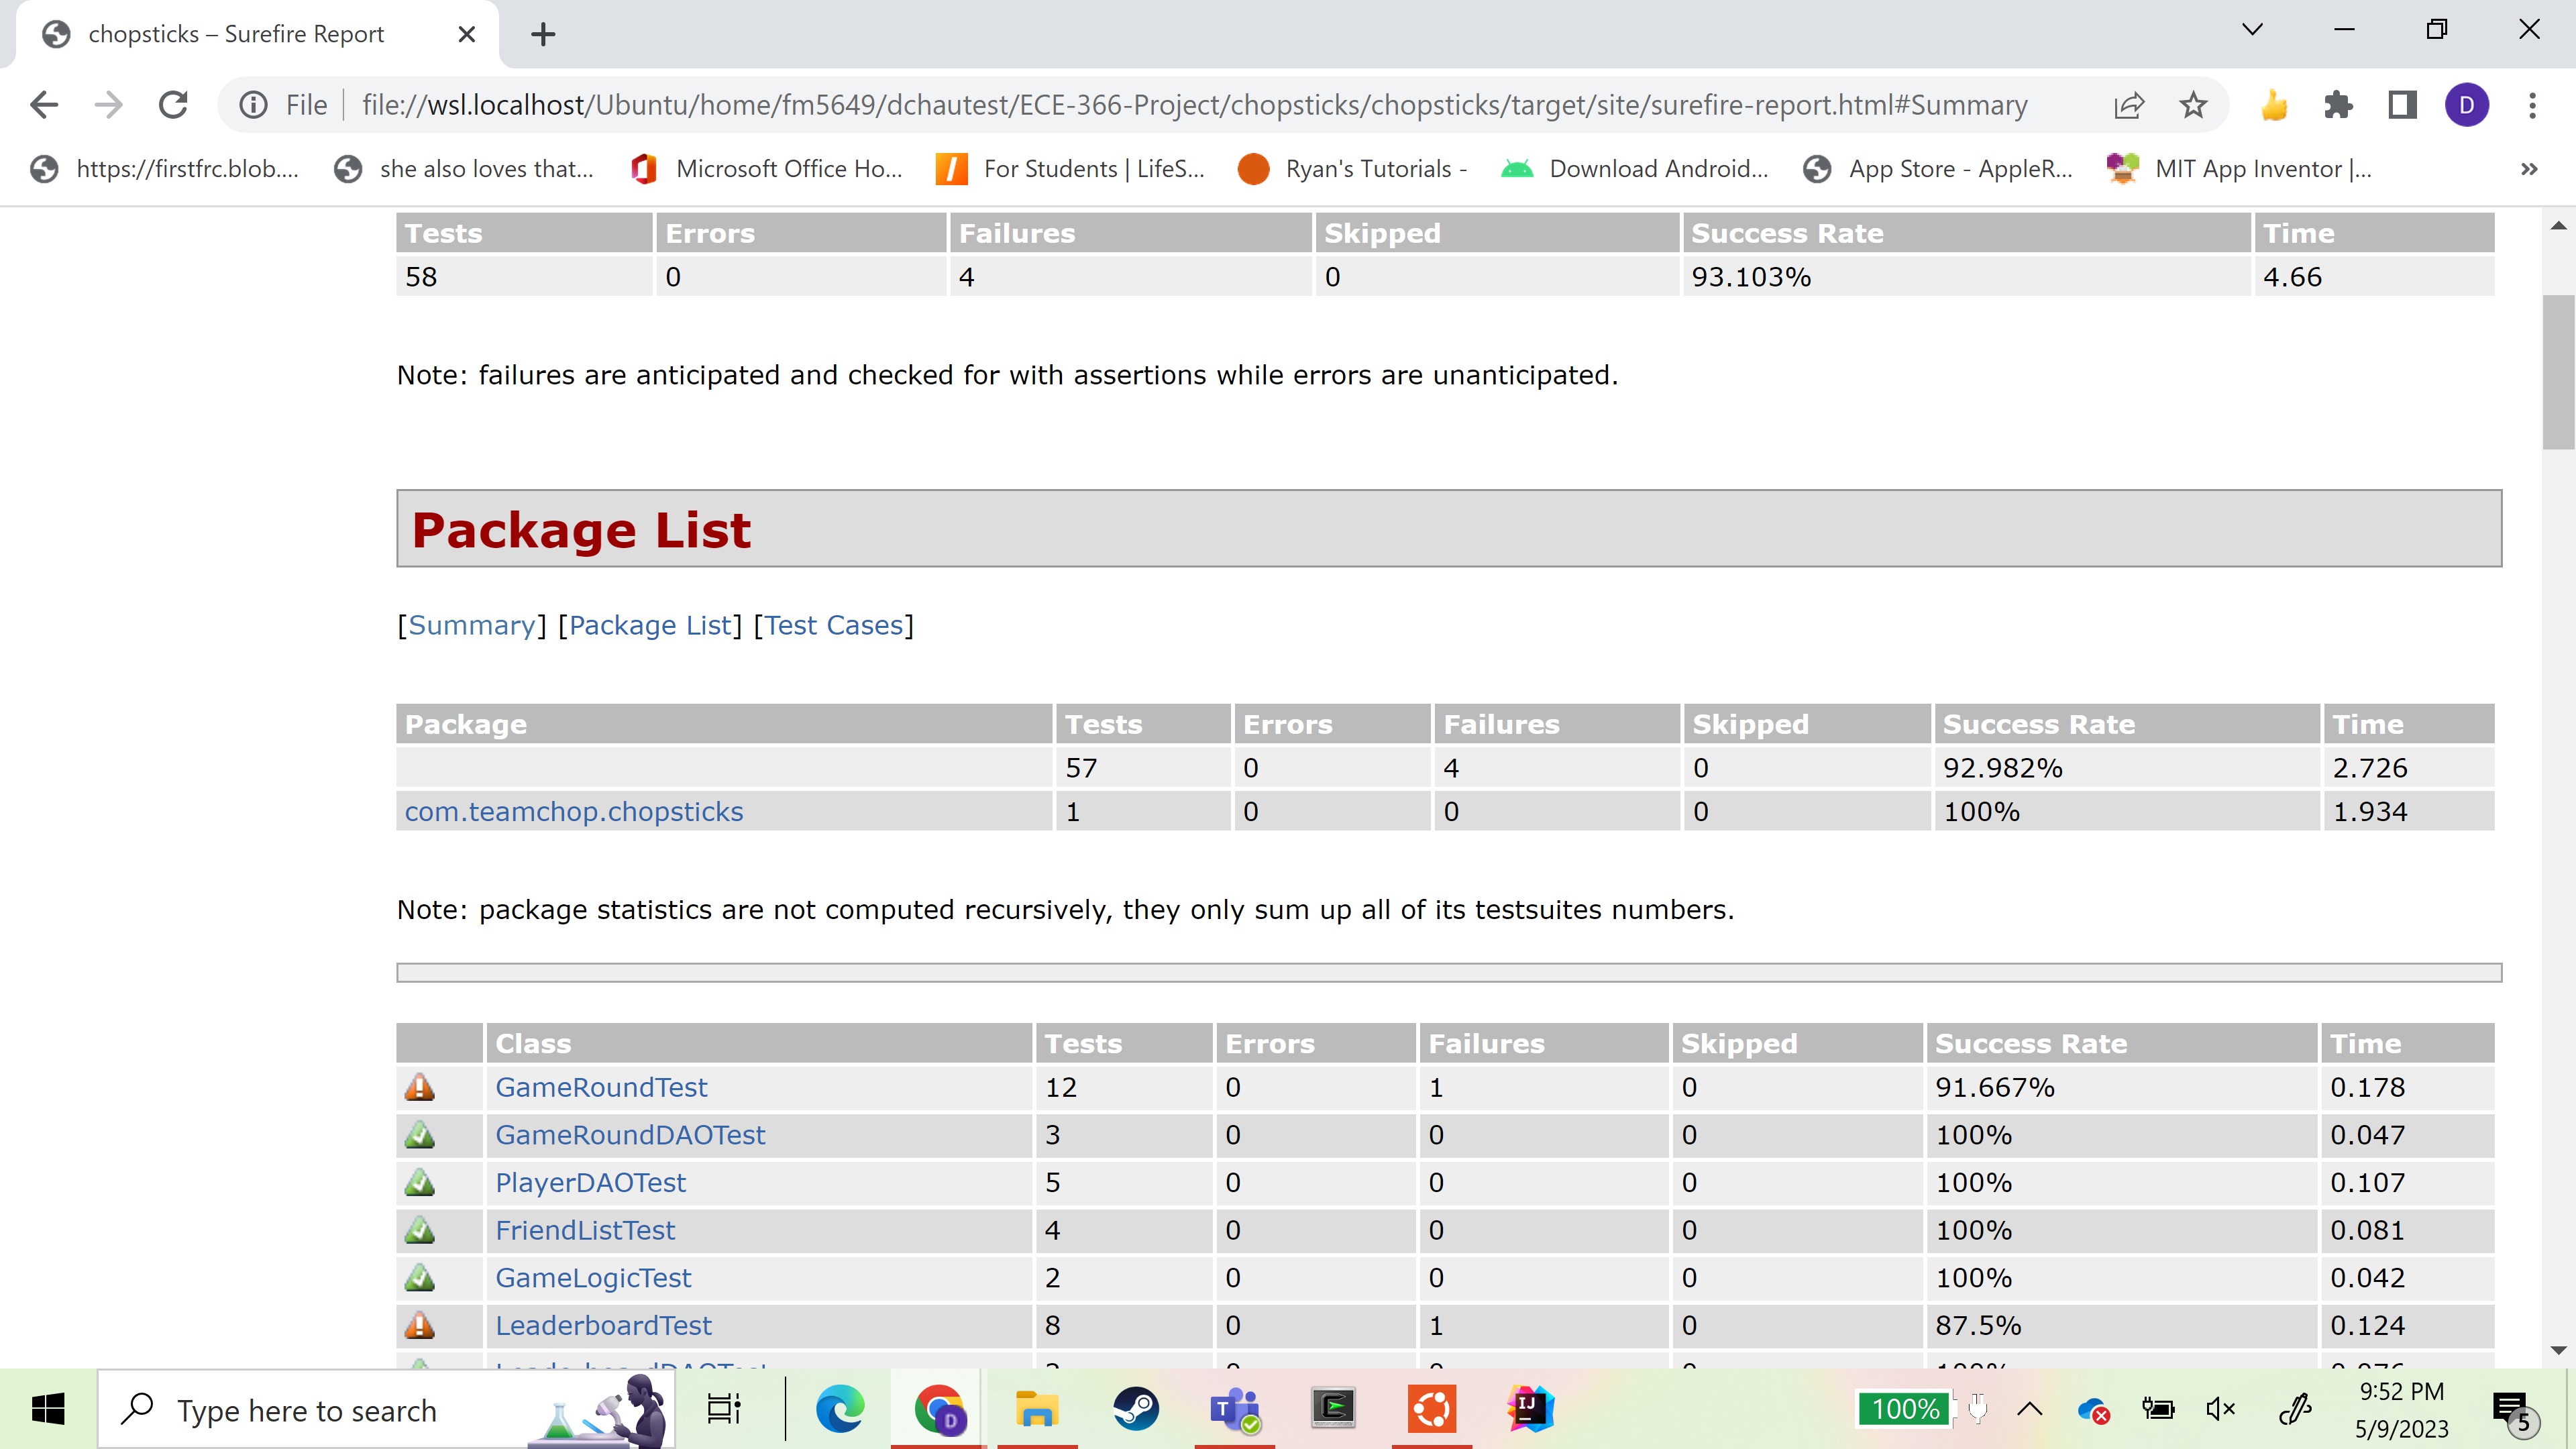Bookmark this page with the star icon
The width and height of the screenshot is (2576, 1449).
click(2193, 105)
